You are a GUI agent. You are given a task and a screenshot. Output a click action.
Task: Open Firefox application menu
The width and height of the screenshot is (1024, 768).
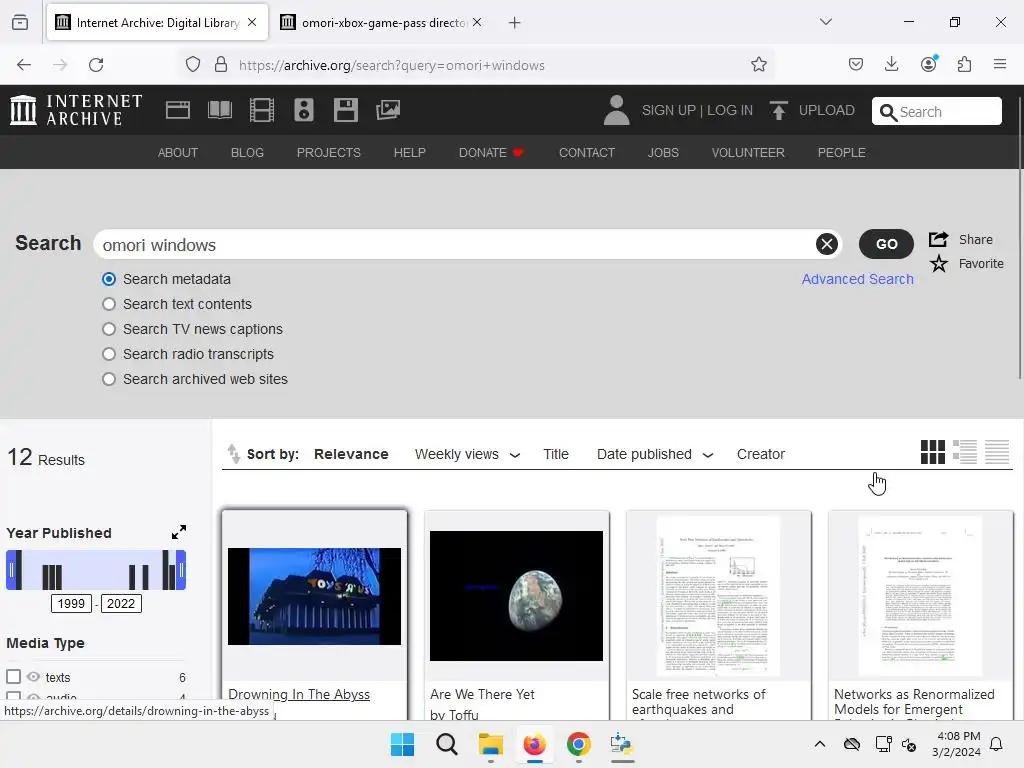1000,64
